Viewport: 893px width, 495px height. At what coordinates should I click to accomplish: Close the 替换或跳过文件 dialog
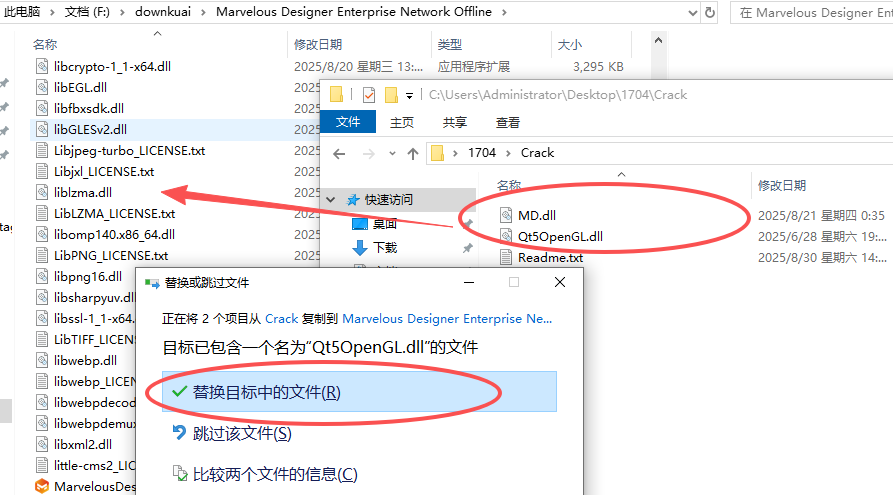pyautogui.click(x=560, y=283)
